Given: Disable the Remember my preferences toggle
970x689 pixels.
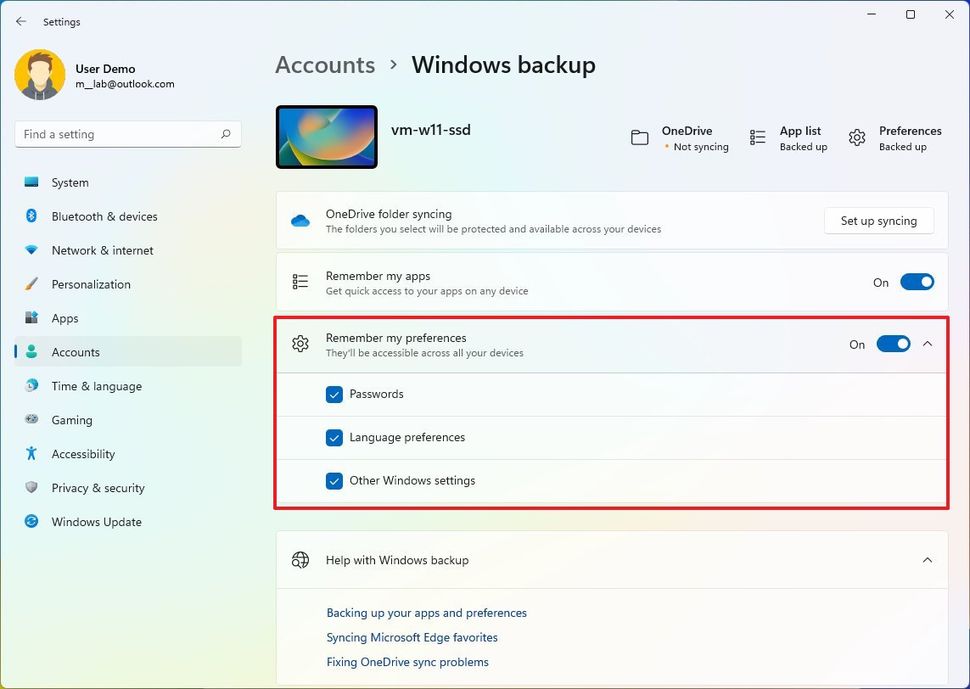Looking at the screenshot, I should 893,344.
